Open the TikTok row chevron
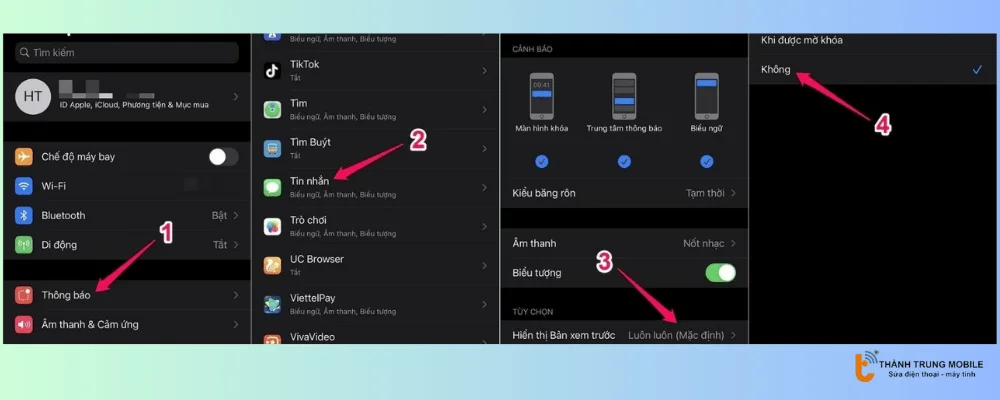The height and width of the screenshot is (400, 1000). (x=485, y=71)
